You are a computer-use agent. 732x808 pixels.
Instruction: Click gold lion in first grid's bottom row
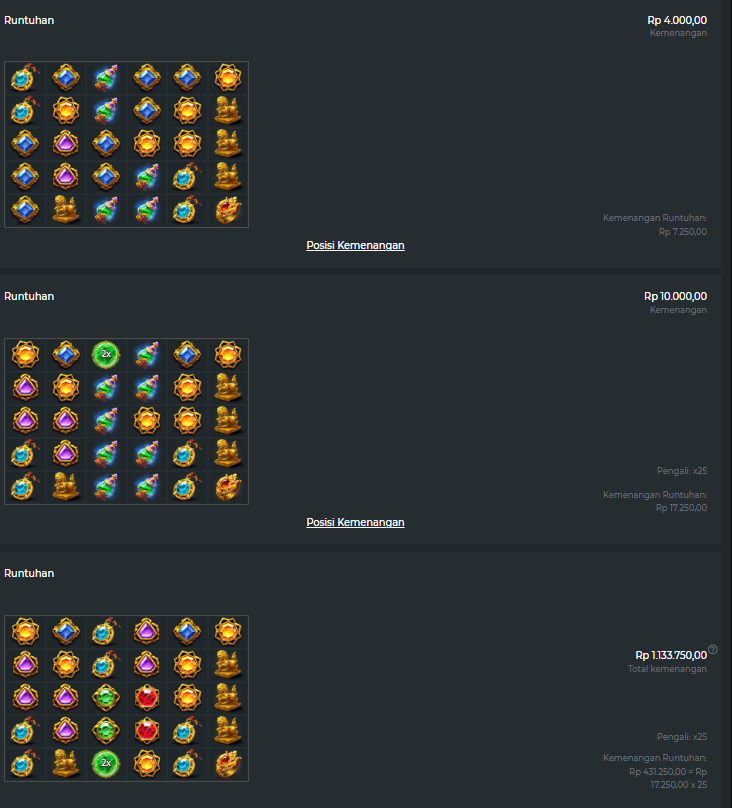pyautogui.click(x=66, y=210)
